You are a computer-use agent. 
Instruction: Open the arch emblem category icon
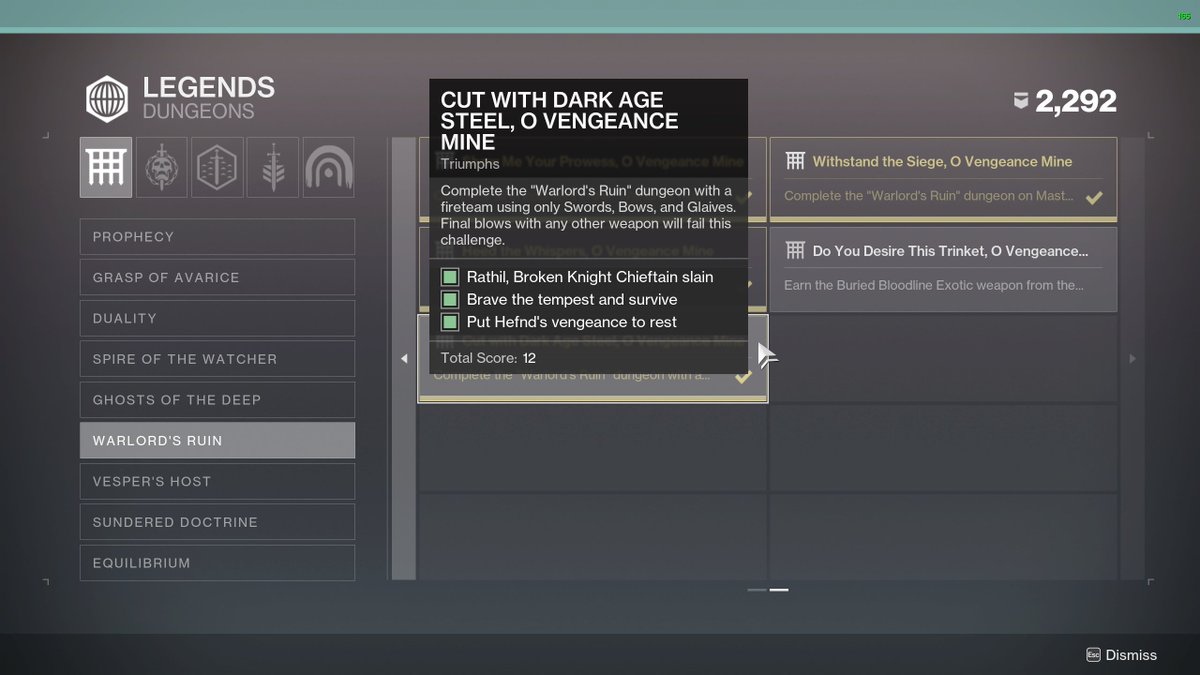329,167
